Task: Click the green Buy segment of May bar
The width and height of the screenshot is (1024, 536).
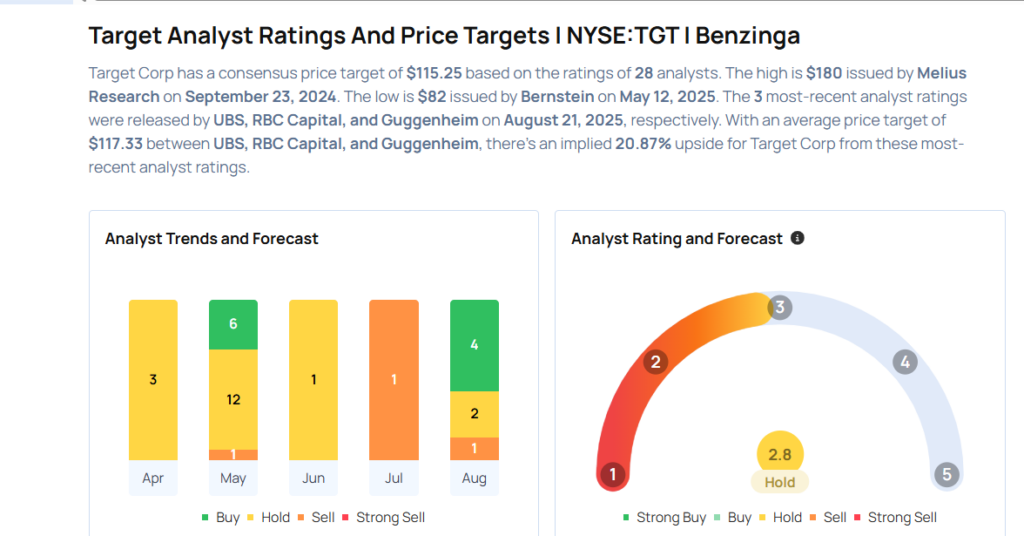Action: [x=233, y=324]
